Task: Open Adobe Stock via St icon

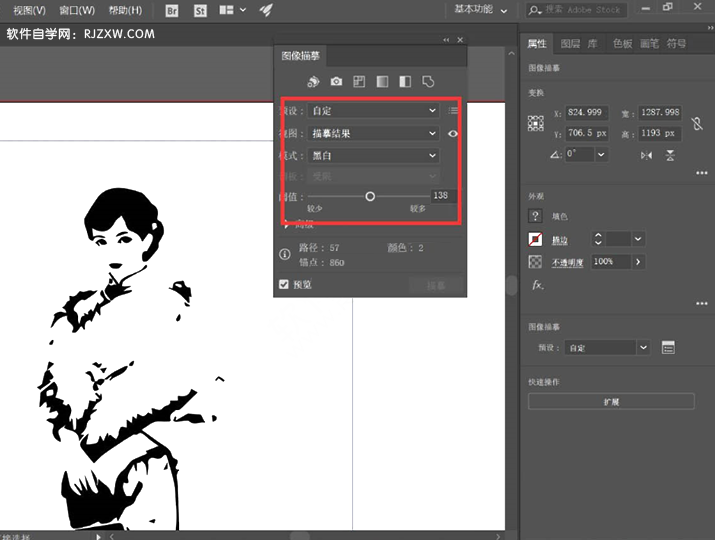Action: pos(200,10)
